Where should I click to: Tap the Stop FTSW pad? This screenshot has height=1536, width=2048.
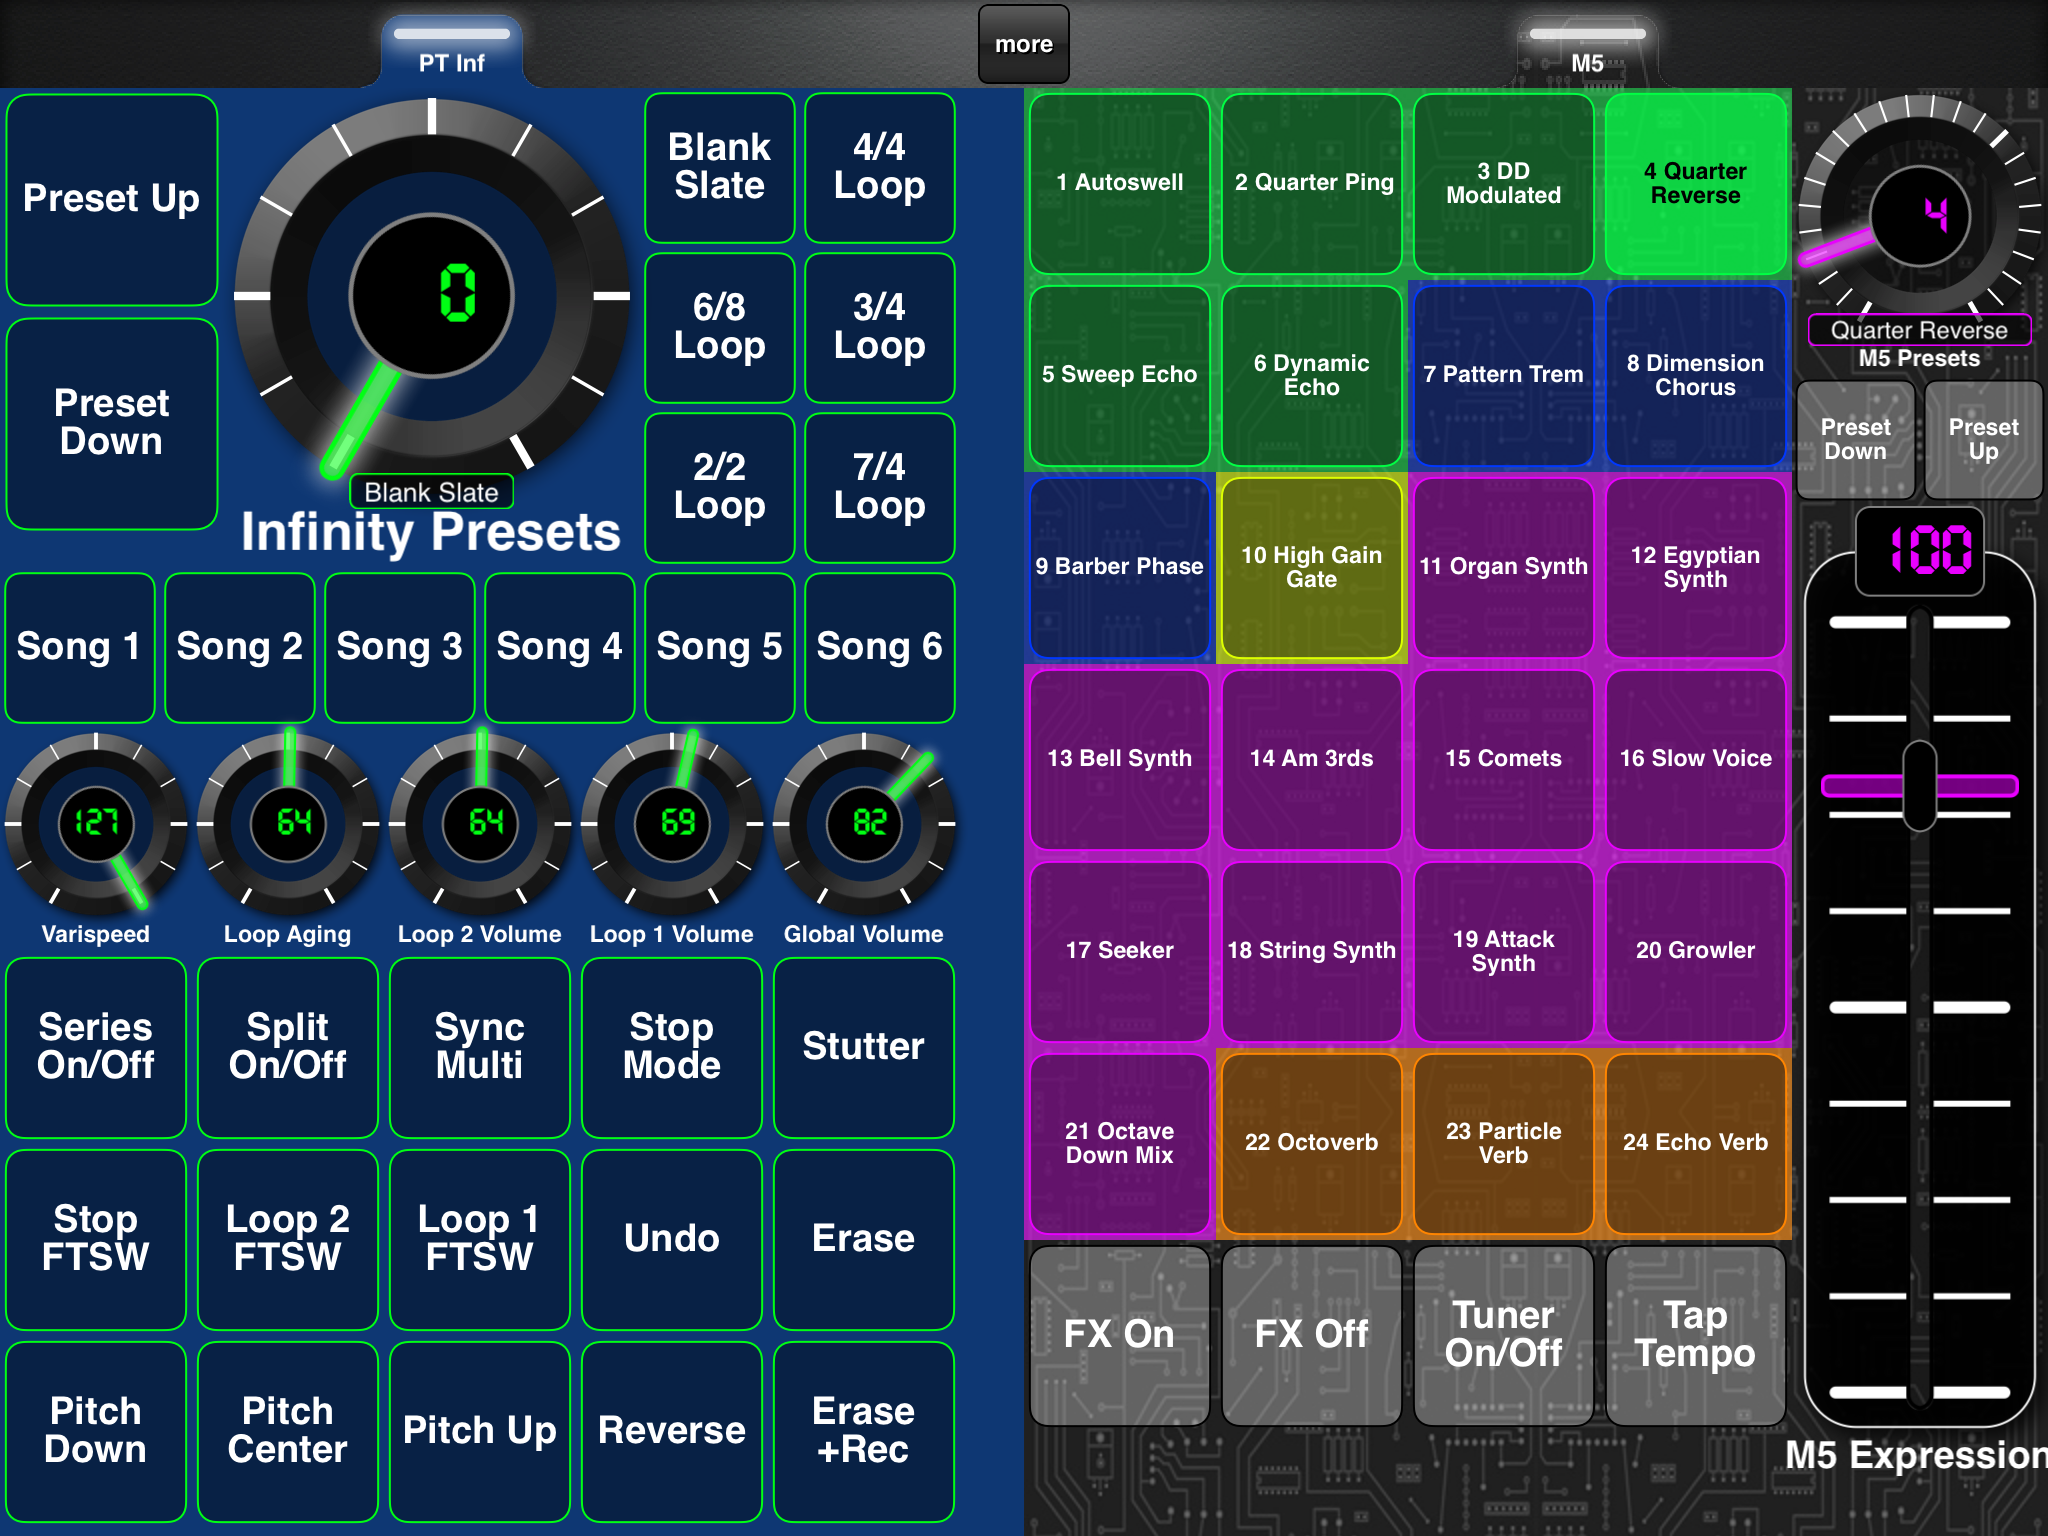(96, 1239)
